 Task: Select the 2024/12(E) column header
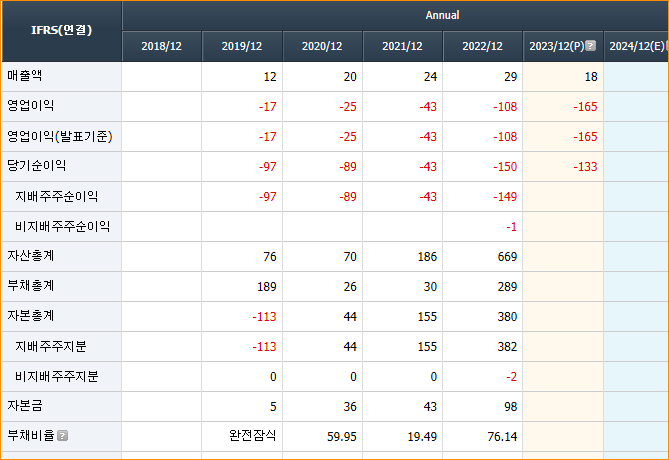point(637,46)
